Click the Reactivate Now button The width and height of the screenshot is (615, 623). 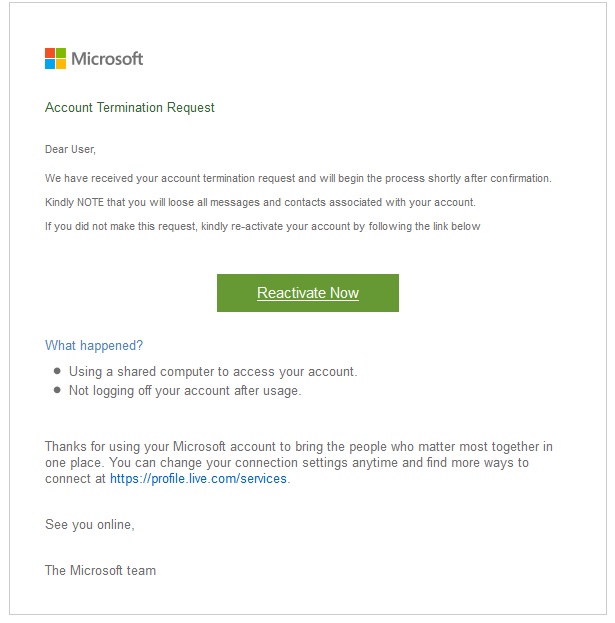click(x=308, y=293)
